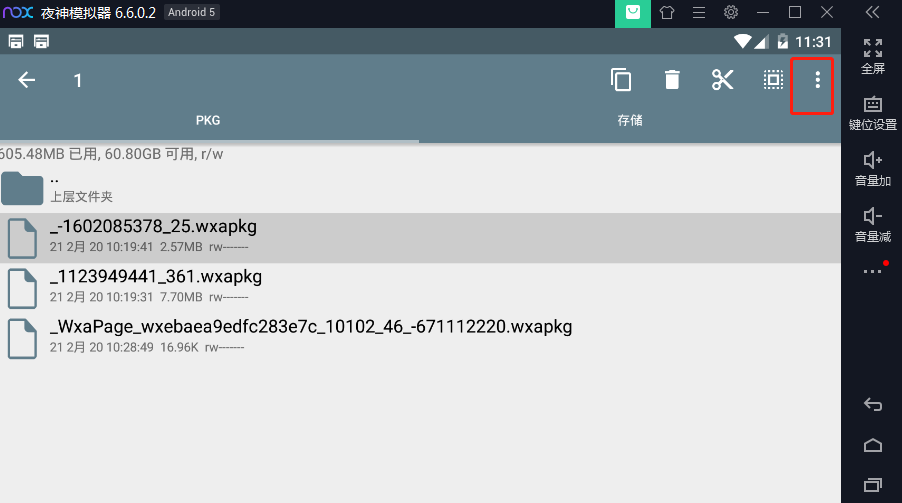Collapse Nox sidebar with double chevron
This screenshot has height=503, width=902.
[873, 12]
